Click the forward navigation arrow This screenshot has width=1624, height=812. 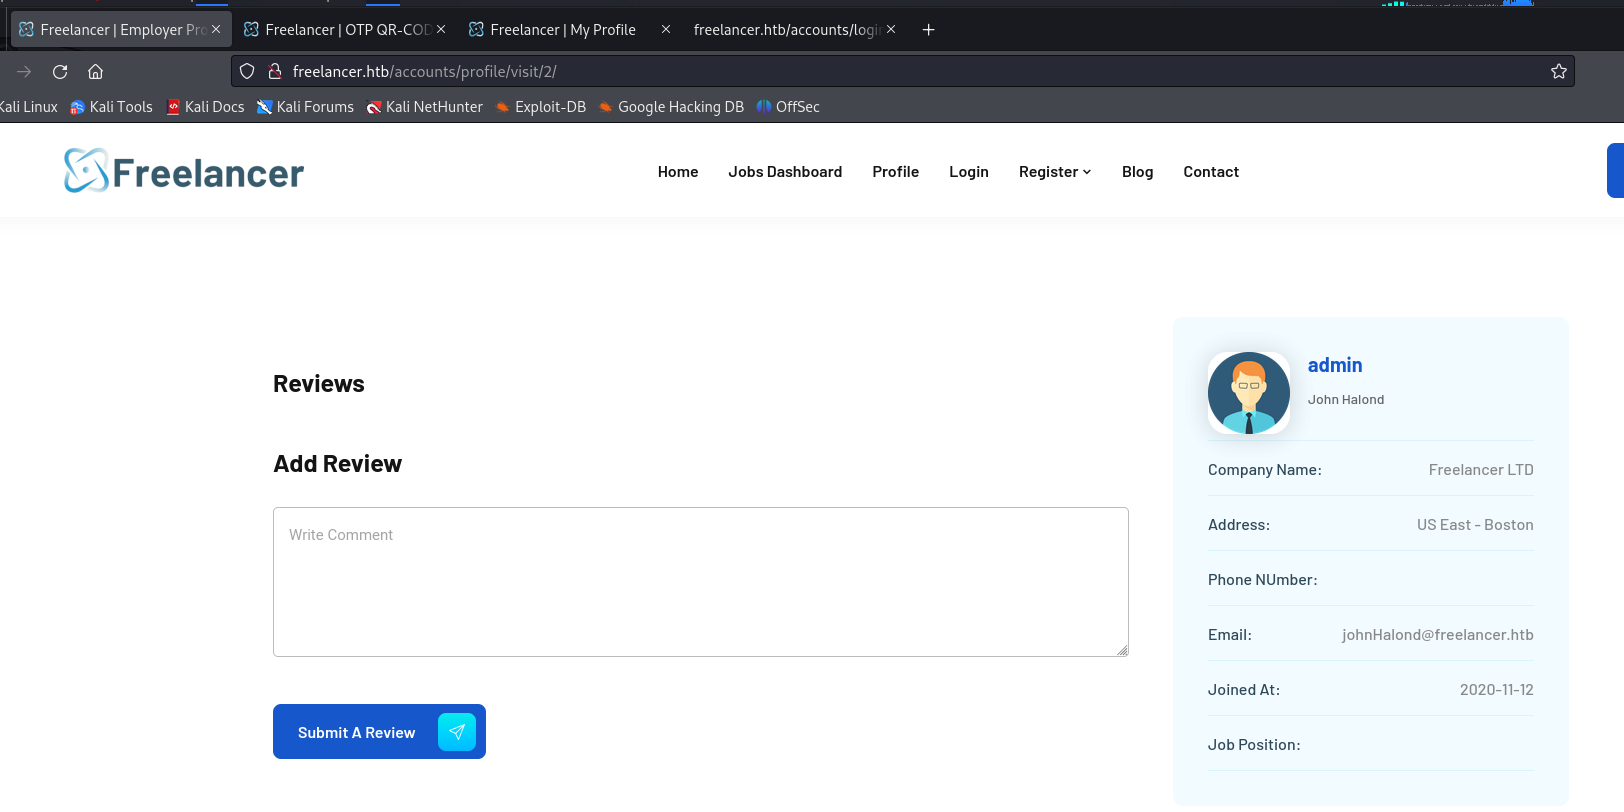[24, 72]
